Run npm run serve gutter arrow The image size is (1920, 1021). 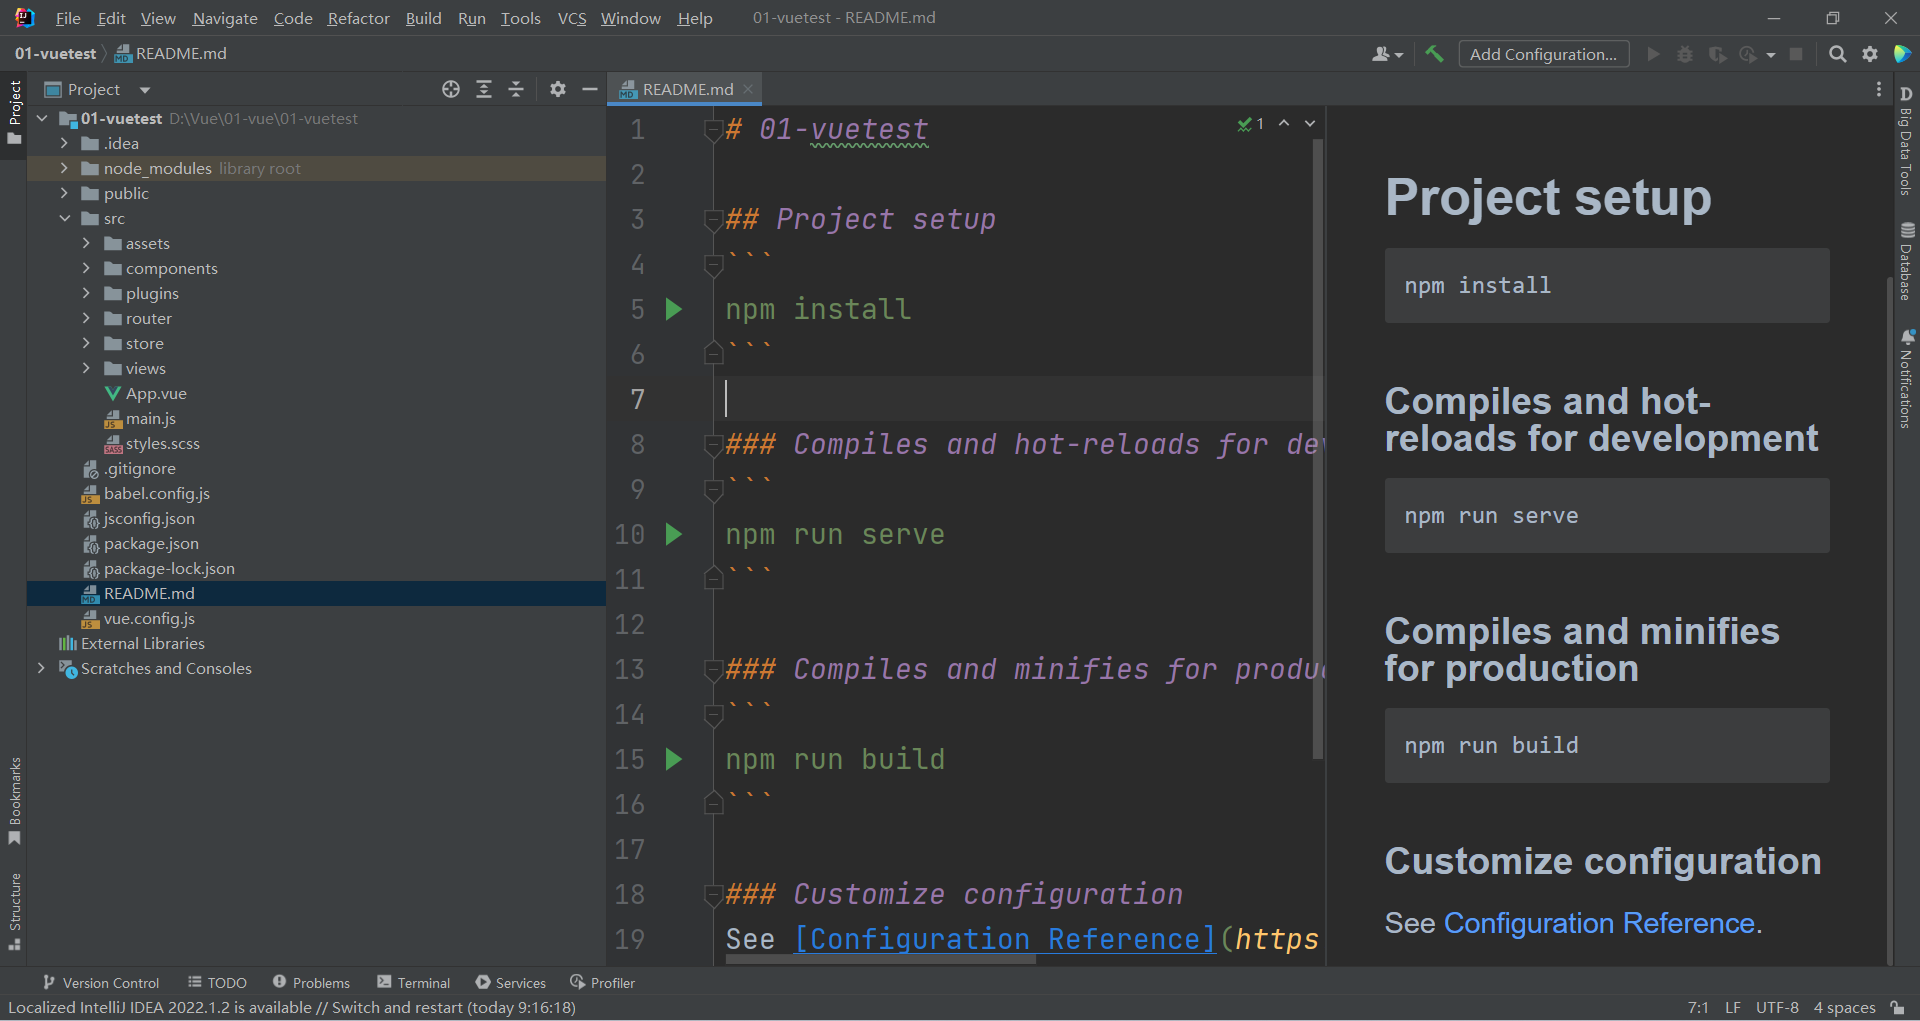click(x=674, y=534)
